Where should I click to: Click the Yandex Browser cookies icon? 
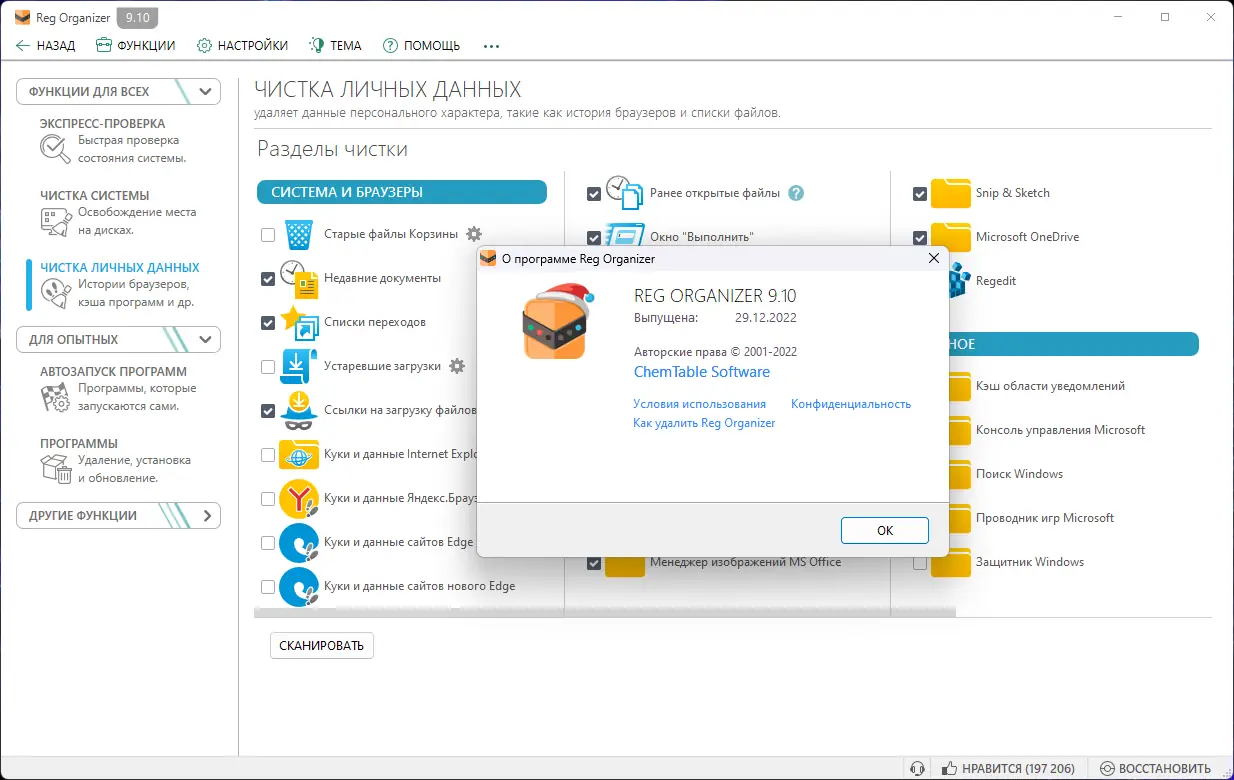(x=299, y=499)
